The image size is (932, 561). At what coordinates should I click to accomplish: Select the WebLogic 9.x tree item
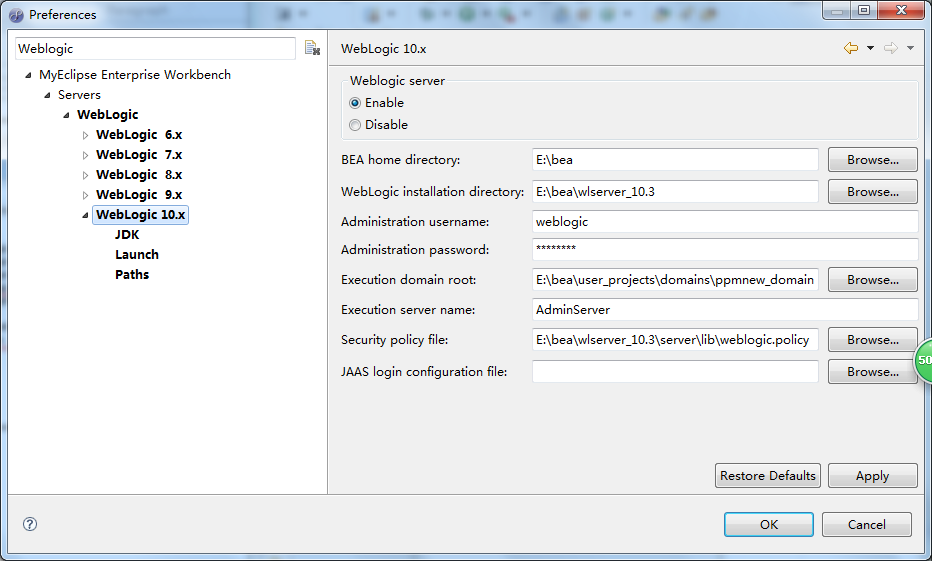(x=139, y=194)
